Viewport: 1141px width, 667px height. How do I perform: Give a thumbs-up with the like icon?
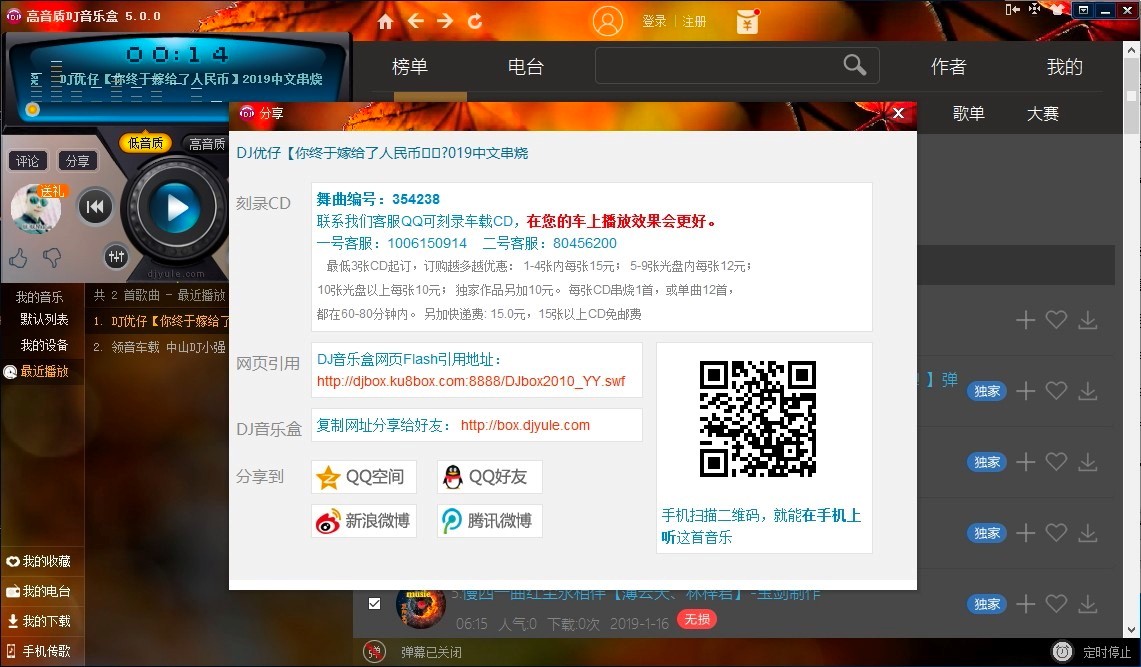pyautogui.click(x=19, y=257)
